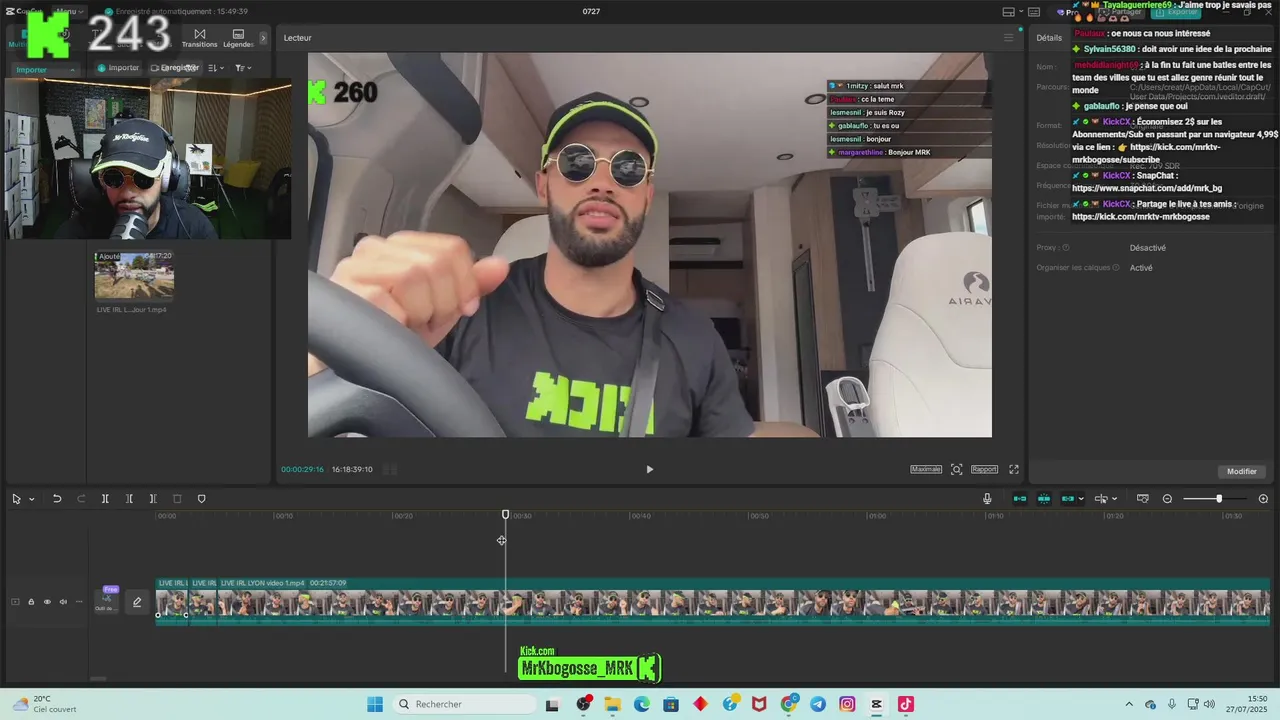Image resolution: width=1280 pixels, height=720 pixels.
Task: Undo the last action
Action: tap(57, 499)
